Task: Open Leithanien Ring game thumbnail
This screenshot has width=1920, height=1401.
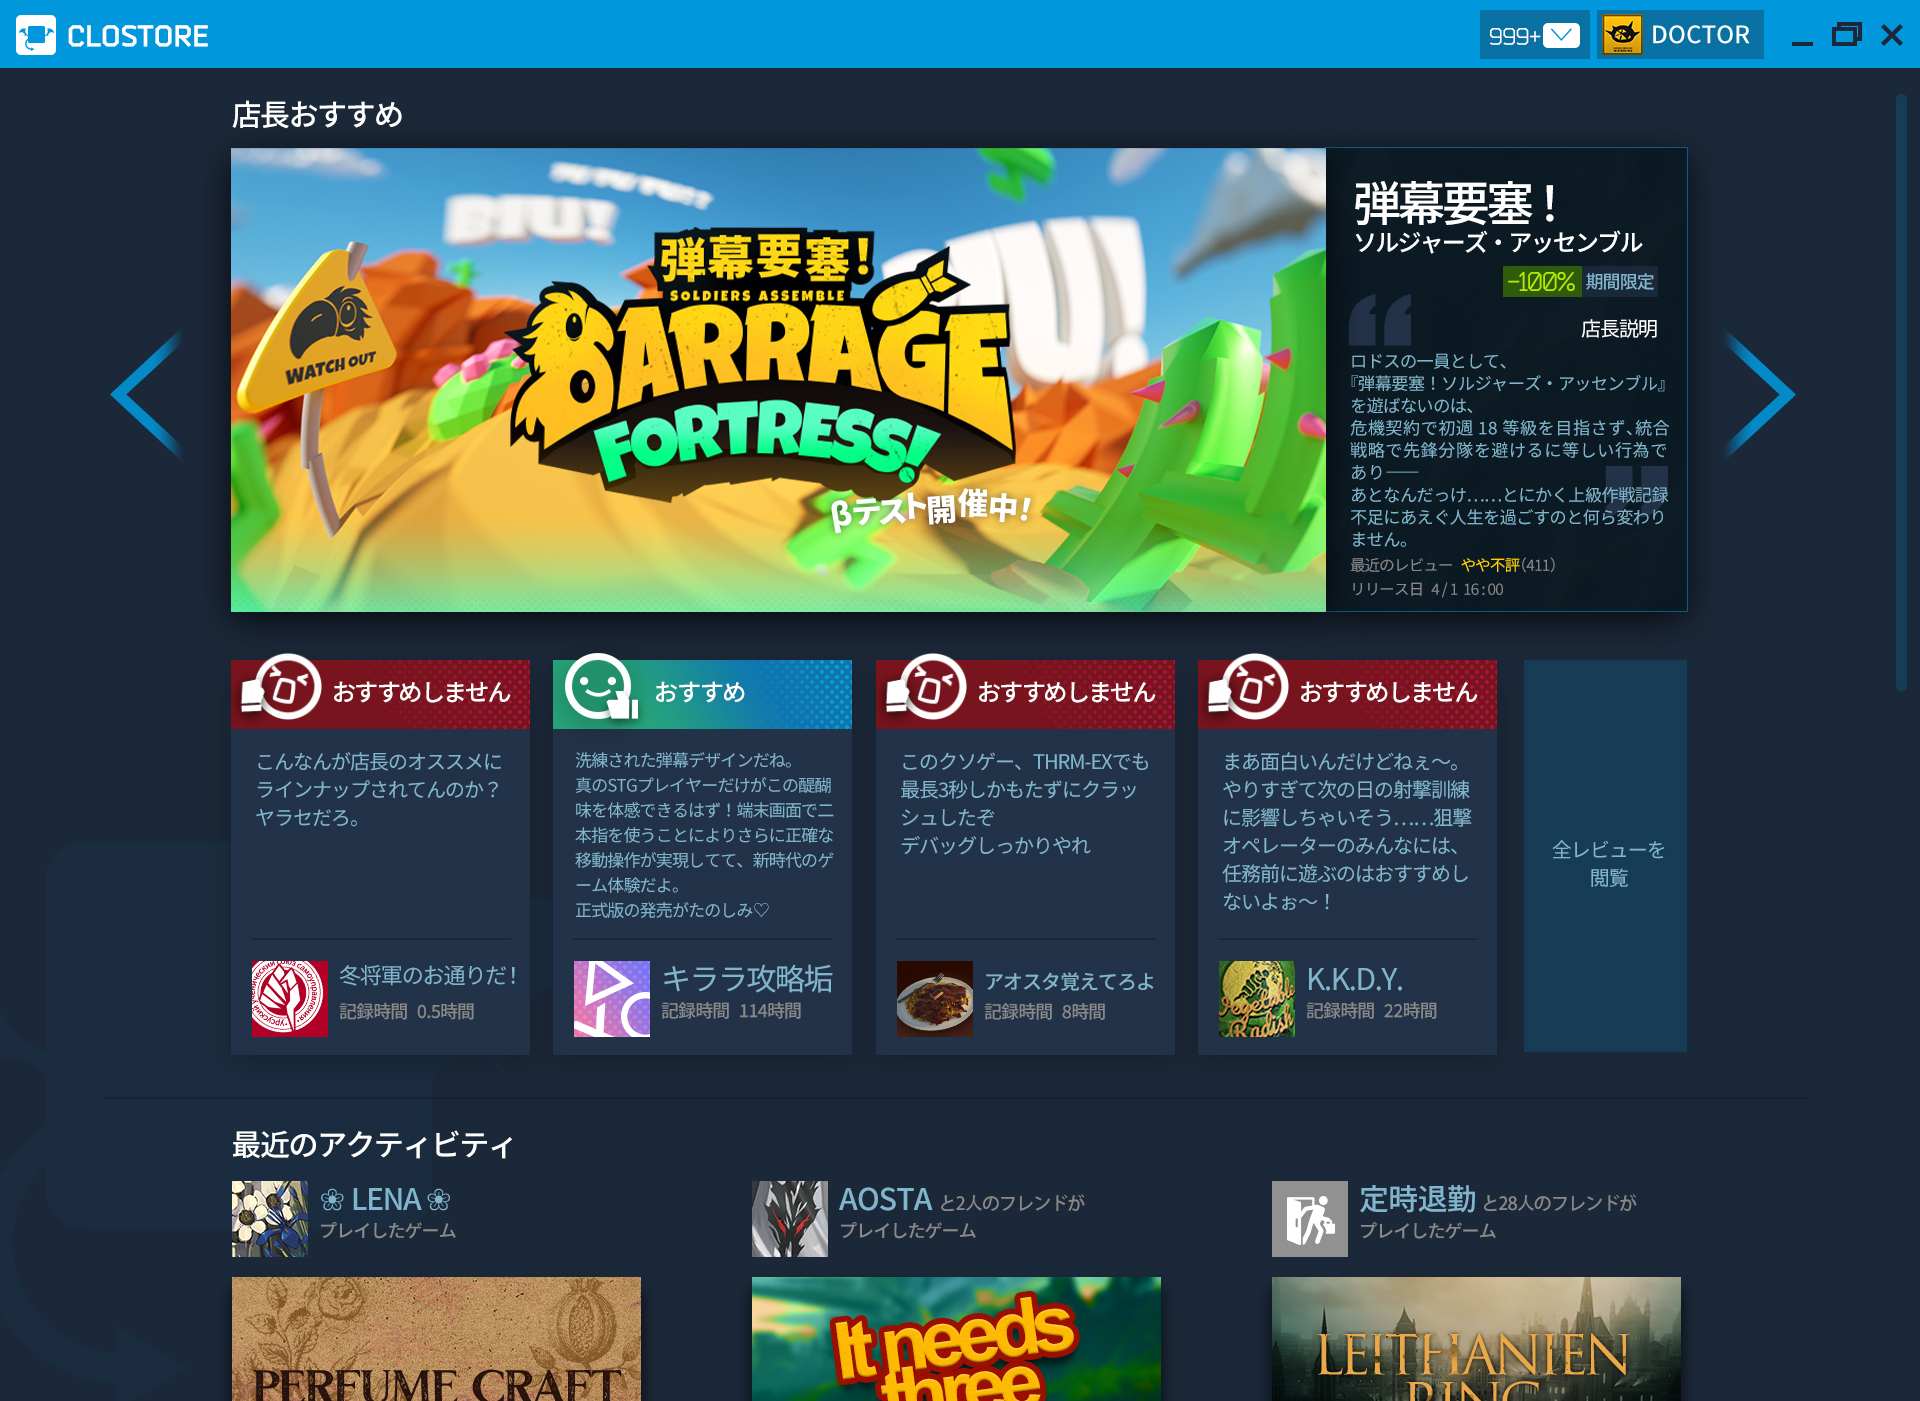Action: (1476, 1338)
